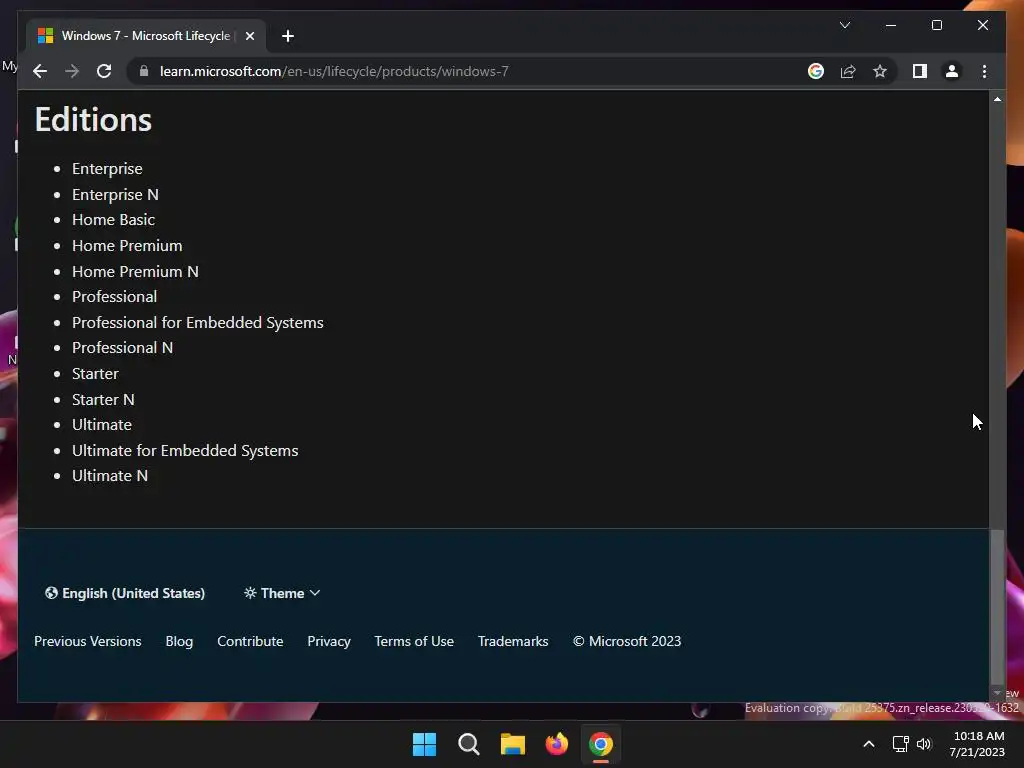Click 'Home Premium N' list item

tap(135, 272)
